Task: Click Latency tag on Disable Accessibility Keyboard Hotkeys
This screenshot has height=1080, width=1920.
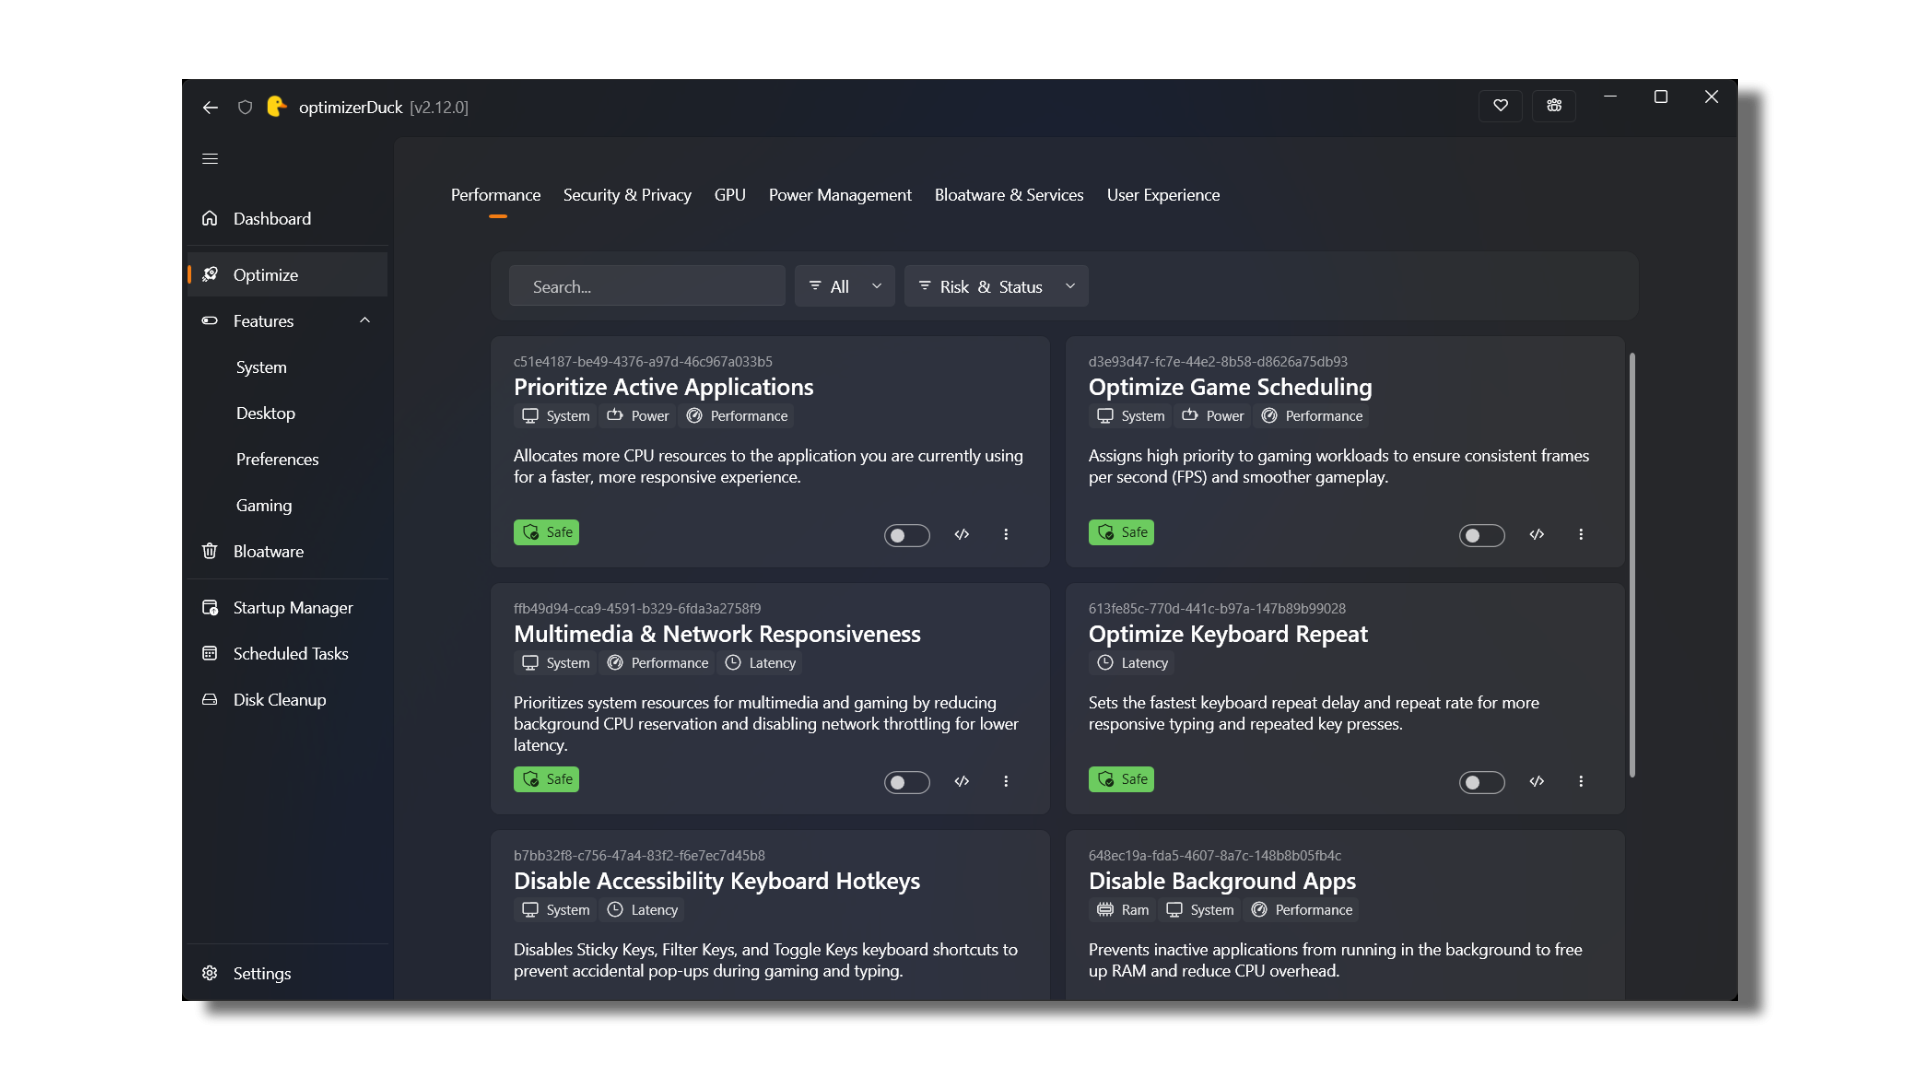Action: pyautogui.click(x=642, y=910)
